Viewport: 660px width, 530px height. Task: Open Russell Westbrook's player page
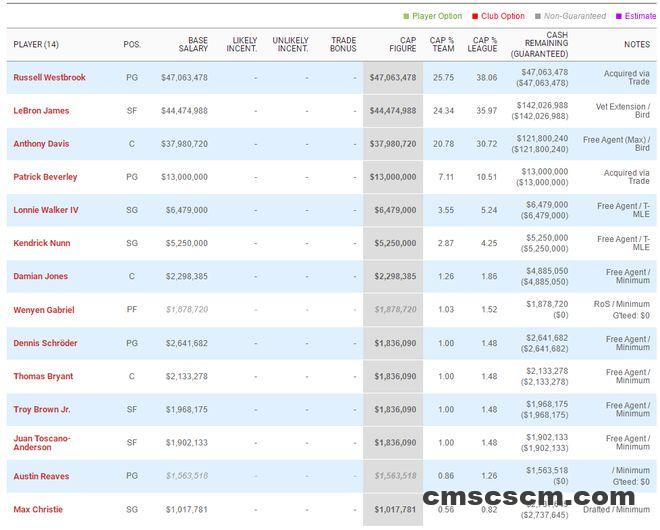(49, 77)
